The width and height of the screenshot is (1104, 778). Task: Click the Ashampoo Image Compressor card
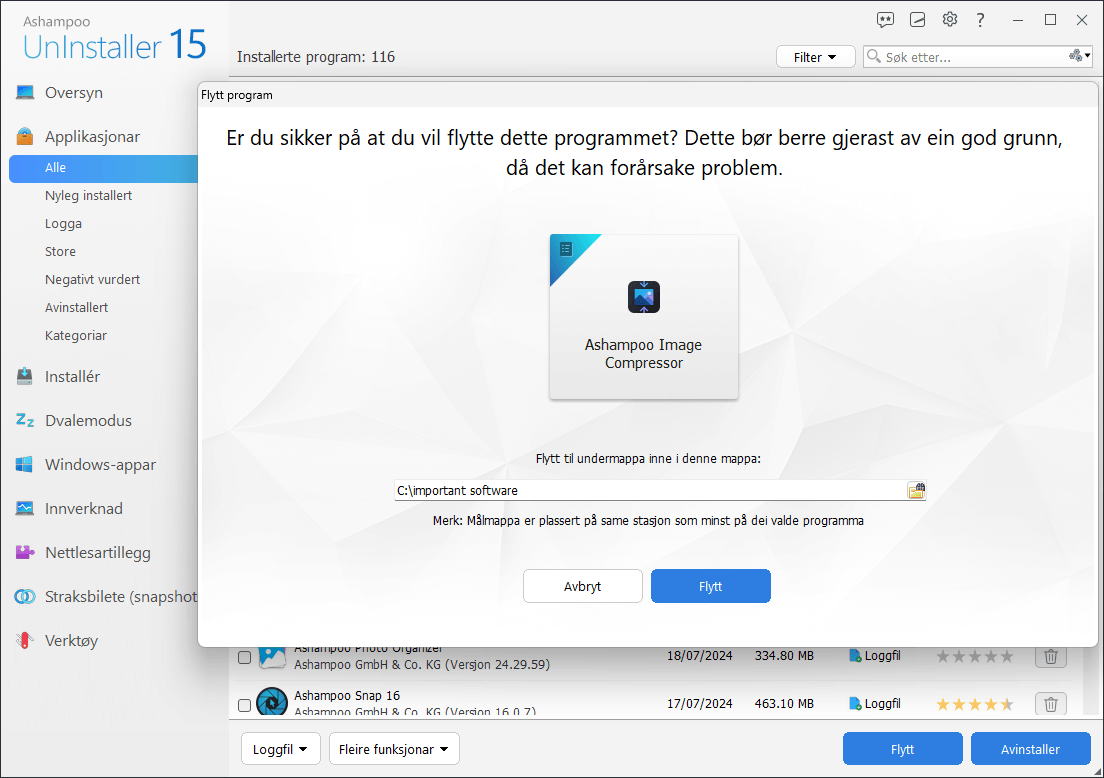point(644,316)
